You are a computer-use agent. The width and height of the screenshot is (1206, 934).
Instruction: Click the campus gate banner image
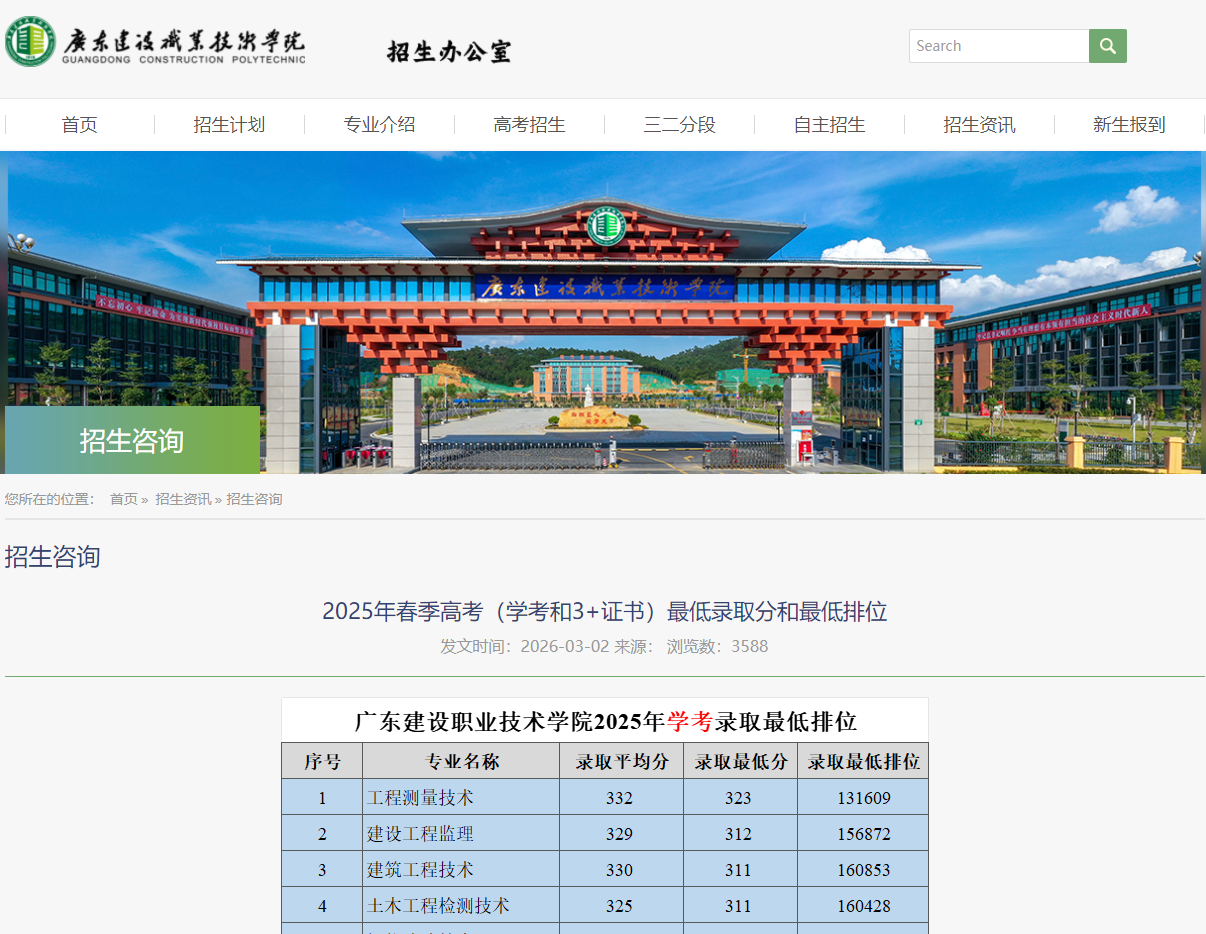point(603,311)
